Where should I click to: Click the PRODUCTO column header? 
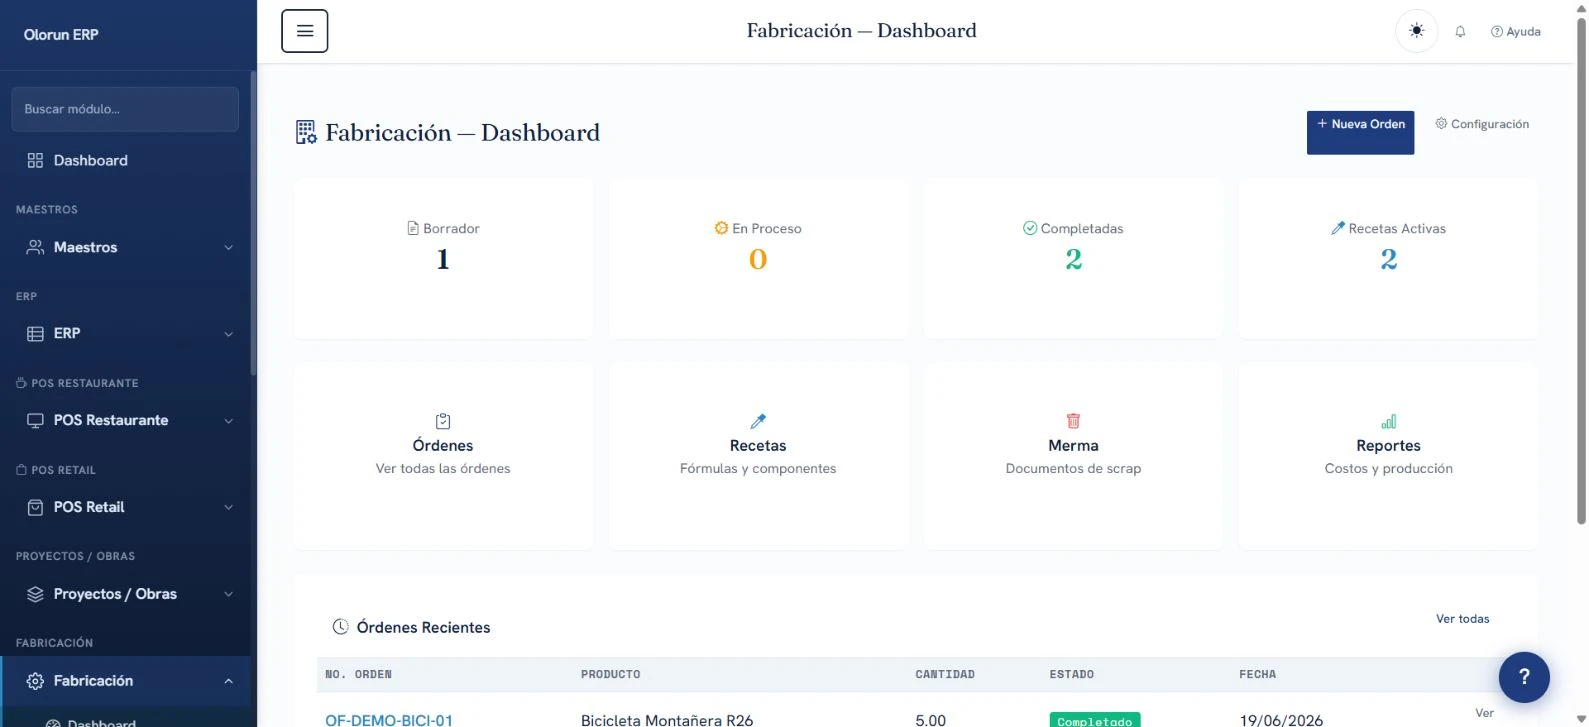[x=610, y=675]
